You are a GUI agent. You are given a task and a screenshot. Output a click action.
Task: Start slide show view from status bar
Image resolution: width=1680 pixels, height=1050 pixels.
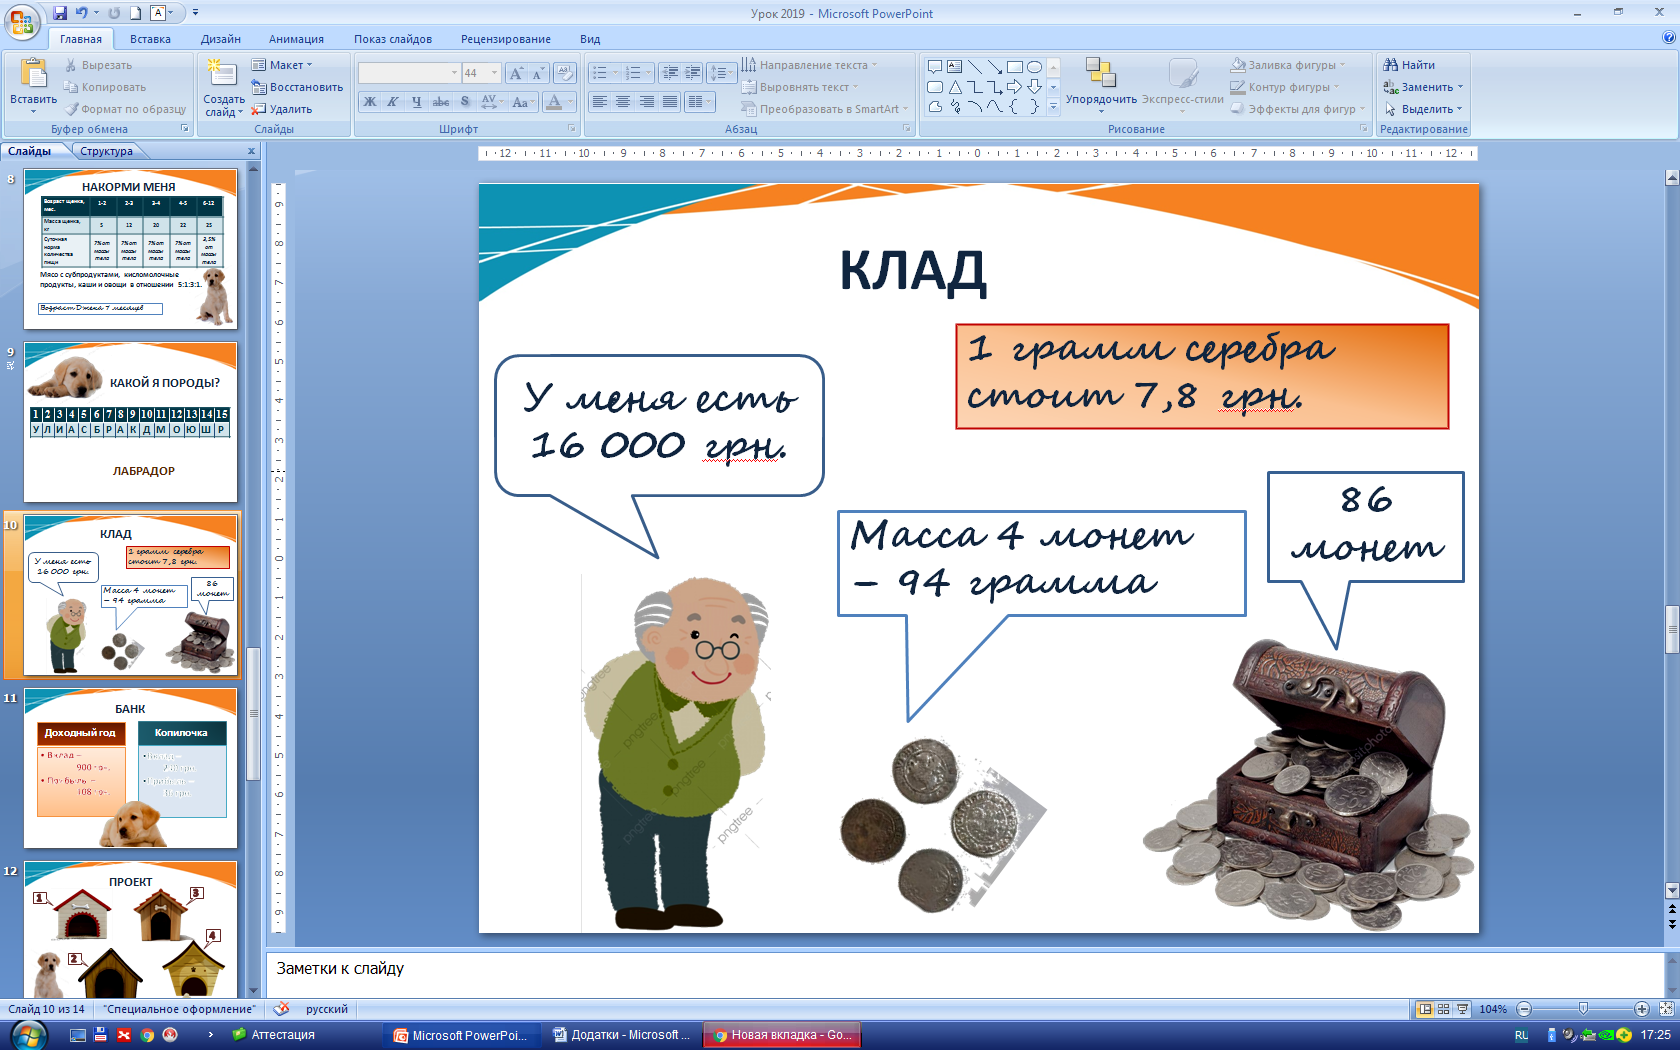click(x=1462, y=1009)
